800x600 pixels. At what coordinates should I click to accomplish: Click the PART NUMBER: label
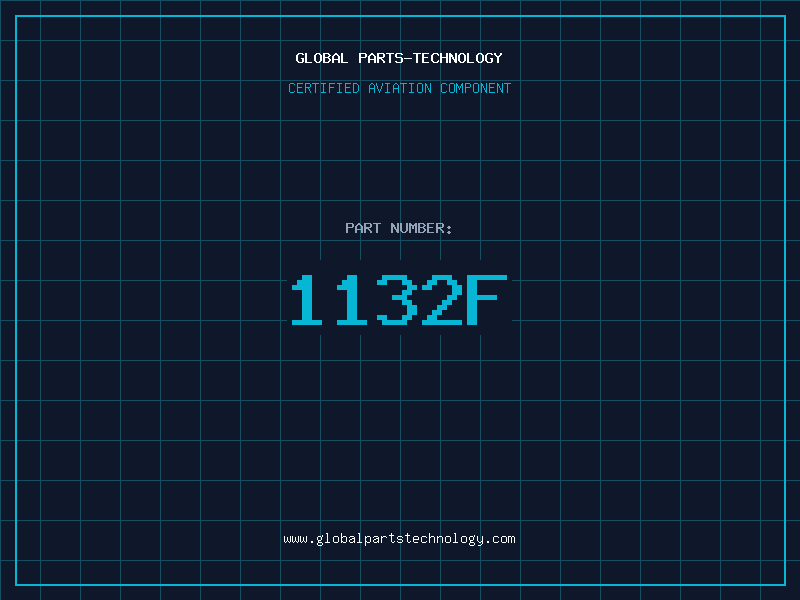pos(399,228)
